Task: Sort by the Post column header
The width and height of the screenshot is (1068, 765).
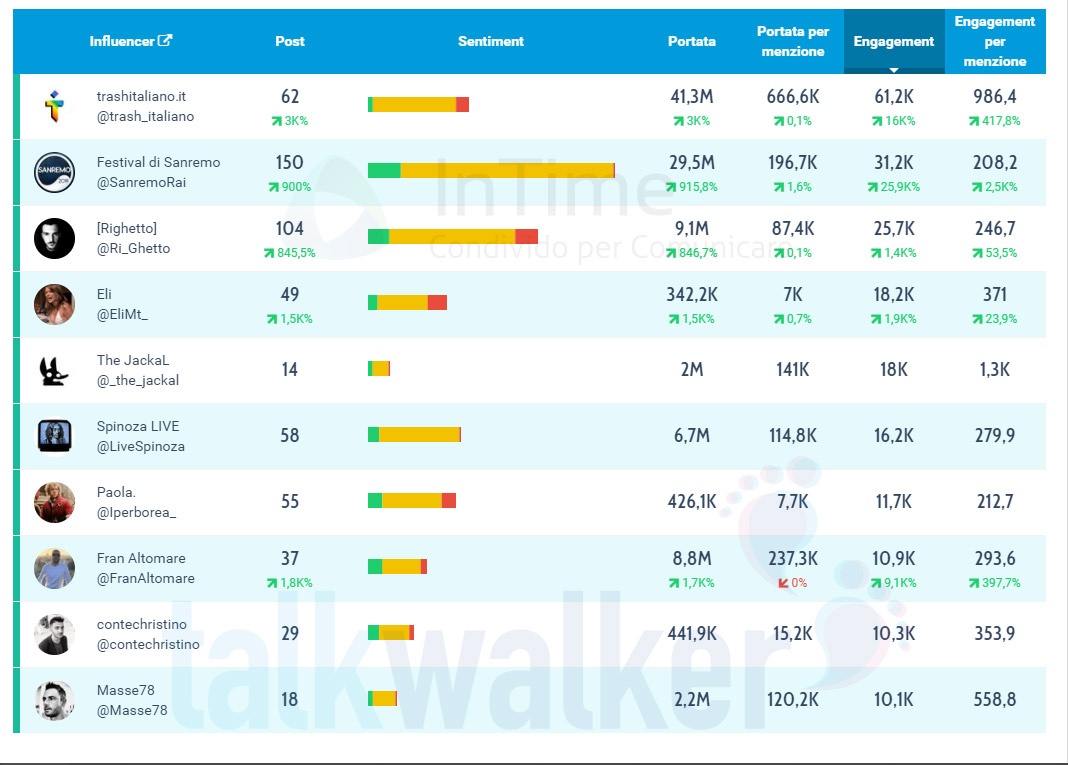Action: pyautogui.click(x=289, y=41)
